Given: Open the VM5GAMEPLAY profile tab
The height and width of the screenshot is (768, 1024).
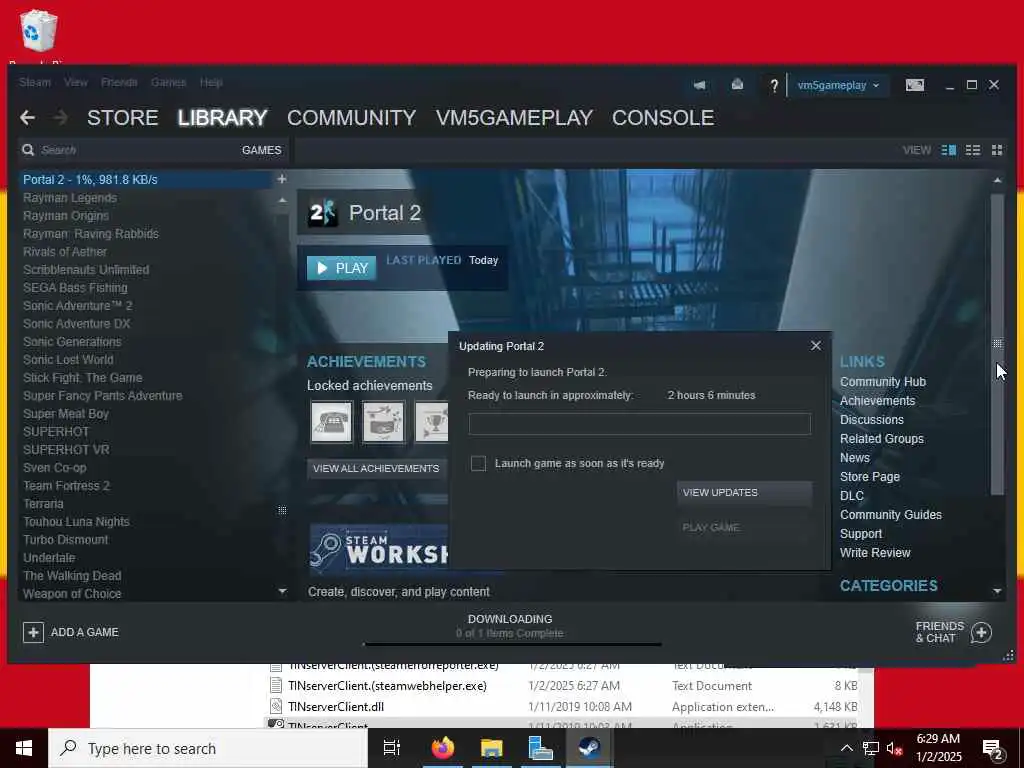Looking at the screenshot, I should point(514,118).
